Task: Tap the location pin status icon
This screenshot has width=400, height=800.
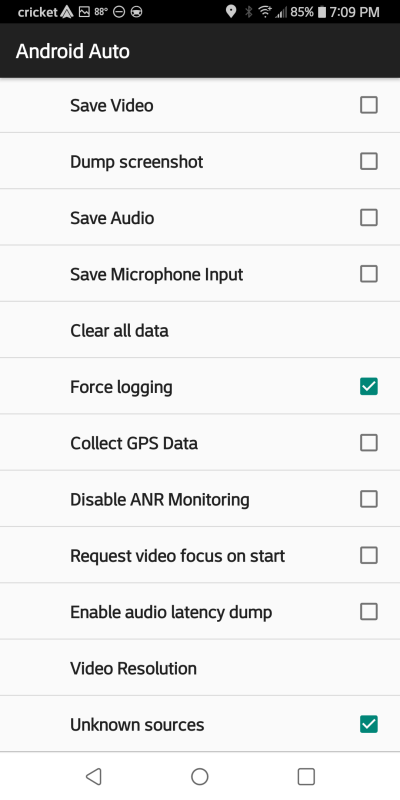Action: coord(231,12)
